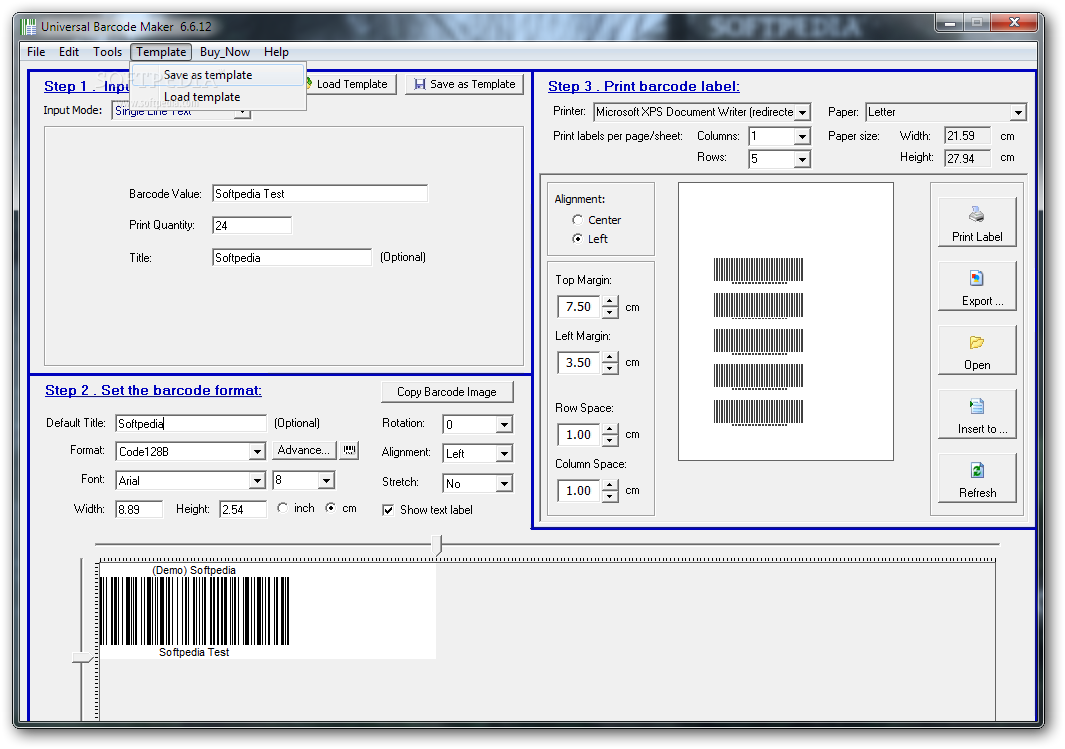Choose Load template menu entry
Image resolution: width=1065 pixels, height=749 pixels.
217,96
